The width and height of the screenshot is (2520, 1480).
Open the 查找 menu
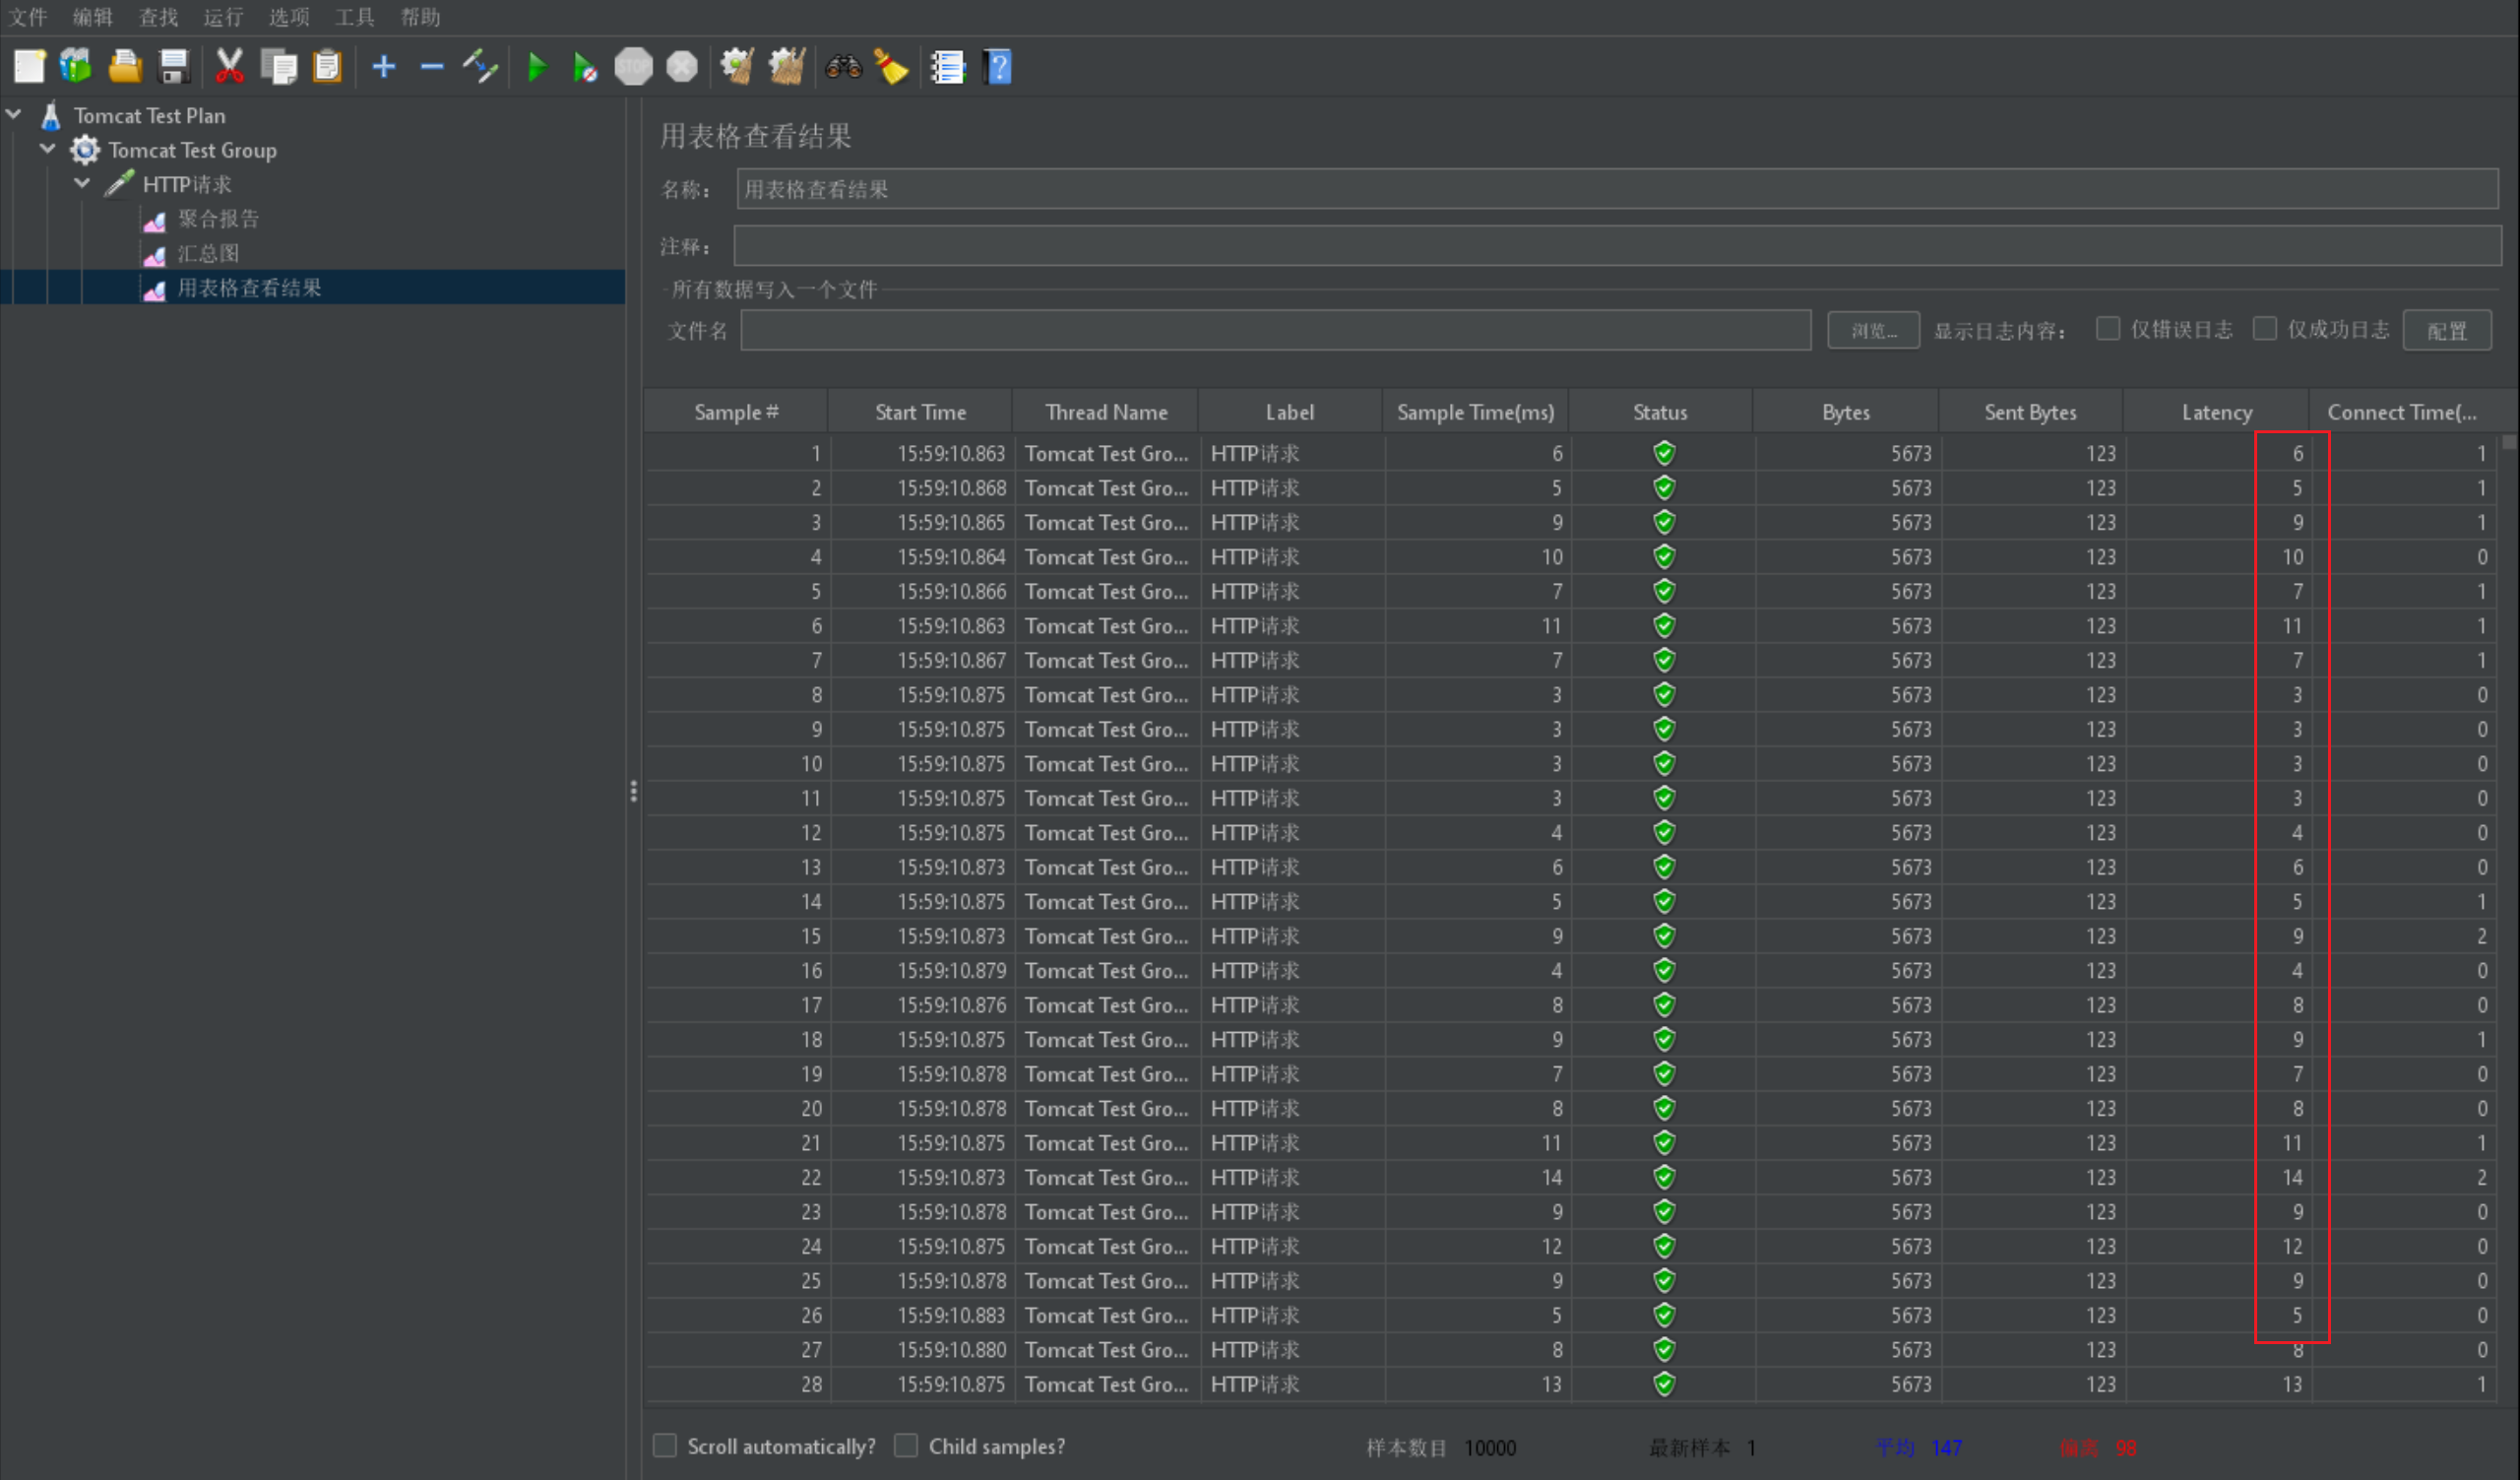158,17
